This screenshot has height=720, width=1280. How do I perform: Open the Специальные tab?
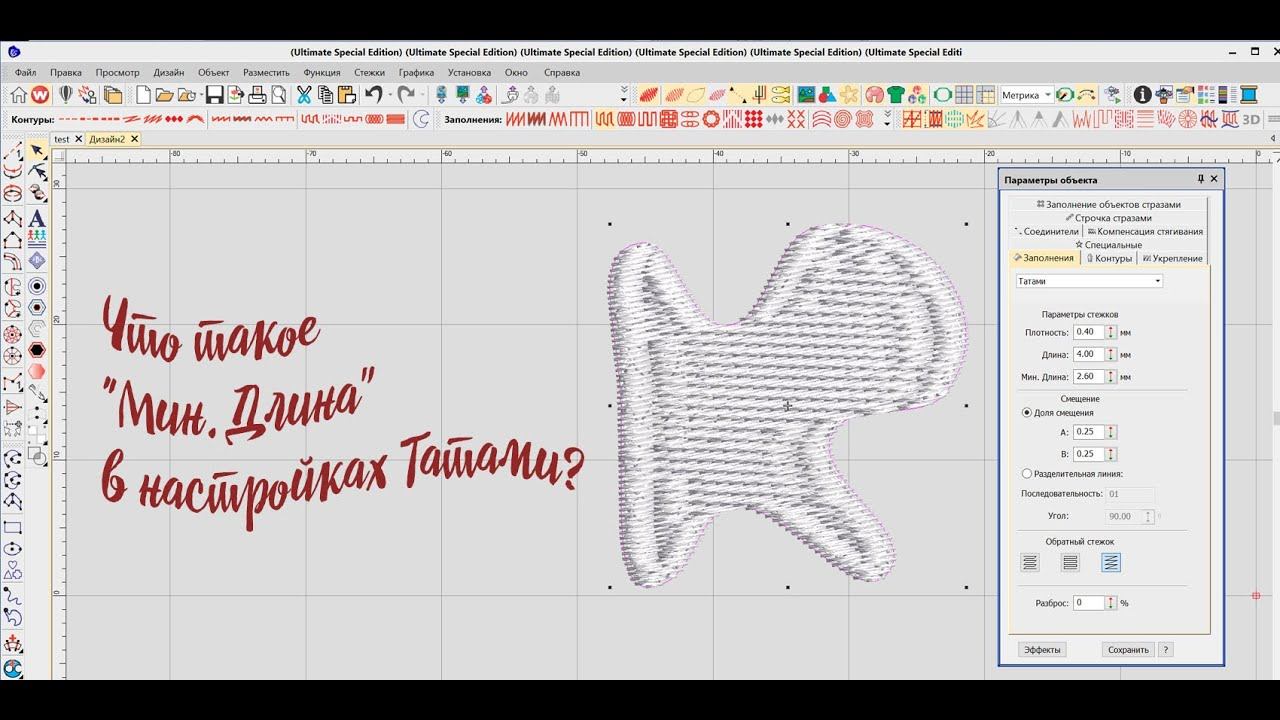(1108, 245)
